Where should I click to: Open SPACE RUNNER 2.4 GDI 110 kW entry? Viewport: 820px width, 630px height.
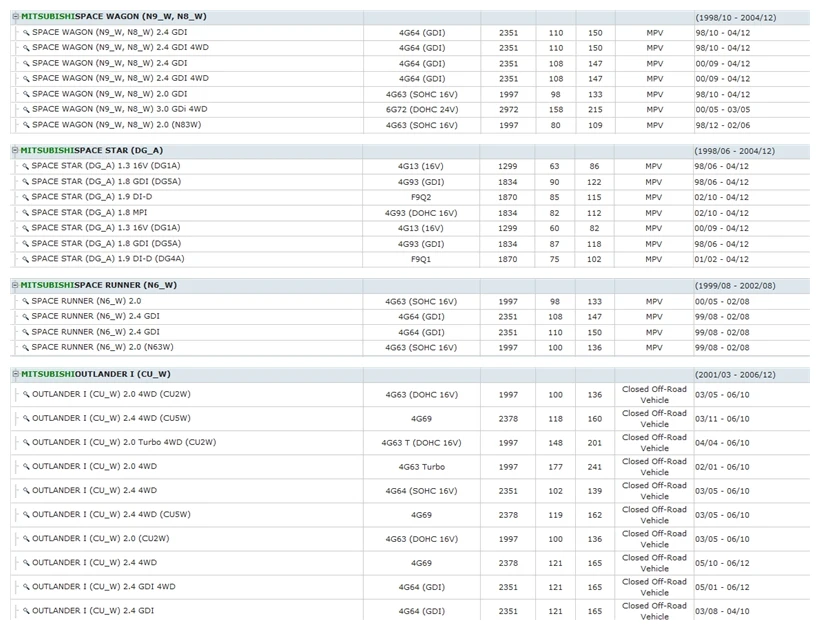96,332
